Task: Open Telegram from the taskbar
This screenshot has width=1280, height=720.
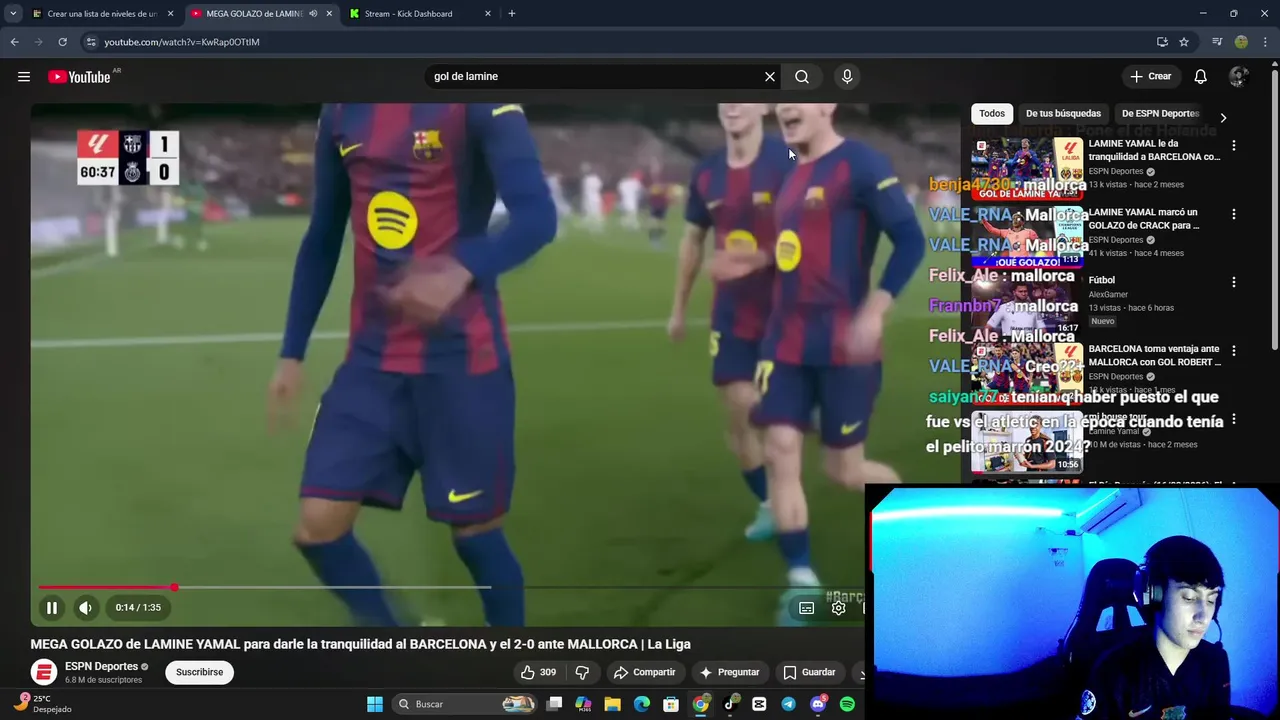Action: pos(788,704)
